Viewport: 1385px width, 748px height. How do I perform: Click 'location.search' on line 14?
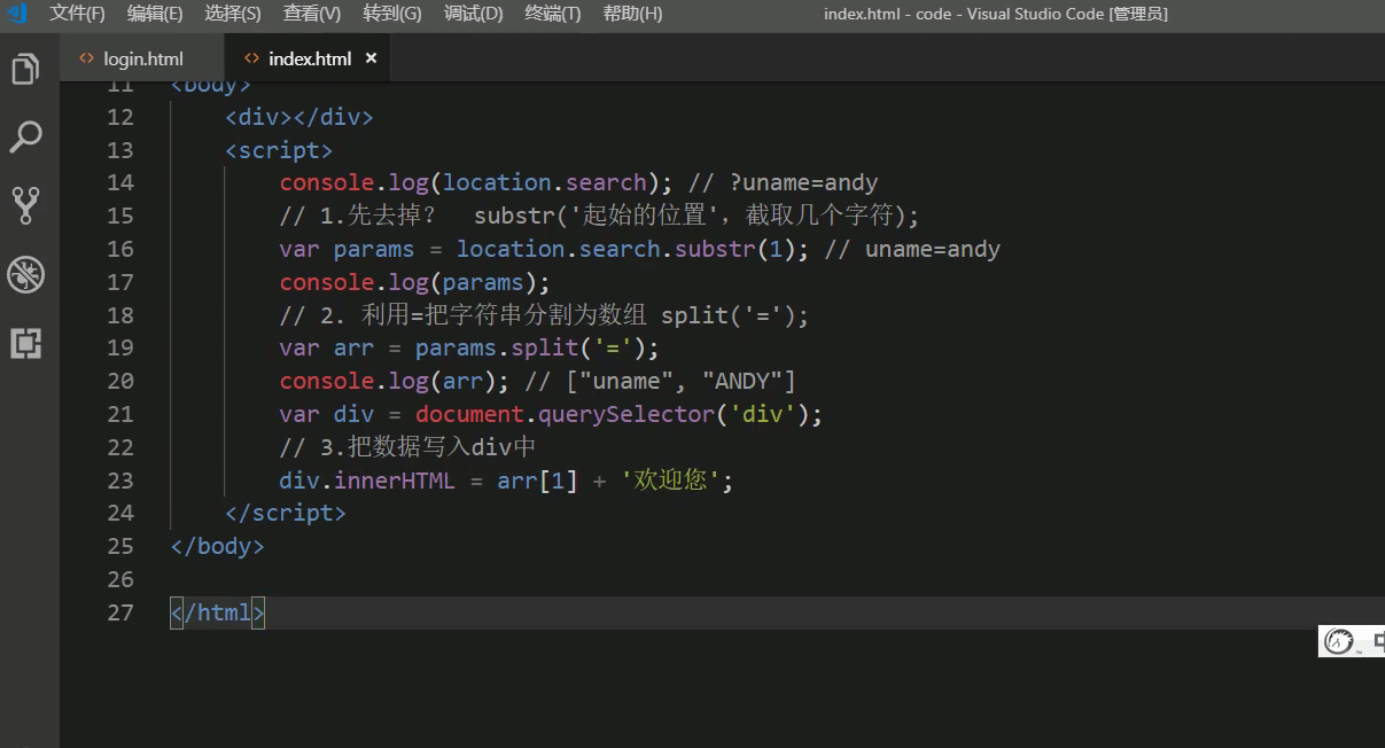pos(545,183)
